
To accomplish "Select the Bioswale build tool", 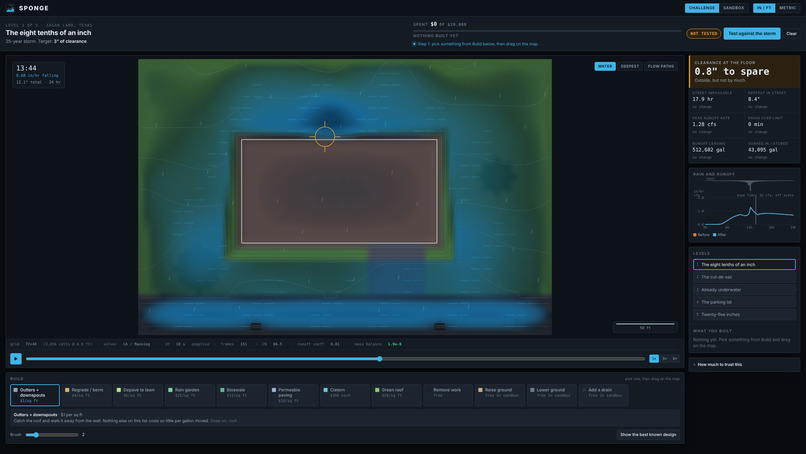I will 242,395.
